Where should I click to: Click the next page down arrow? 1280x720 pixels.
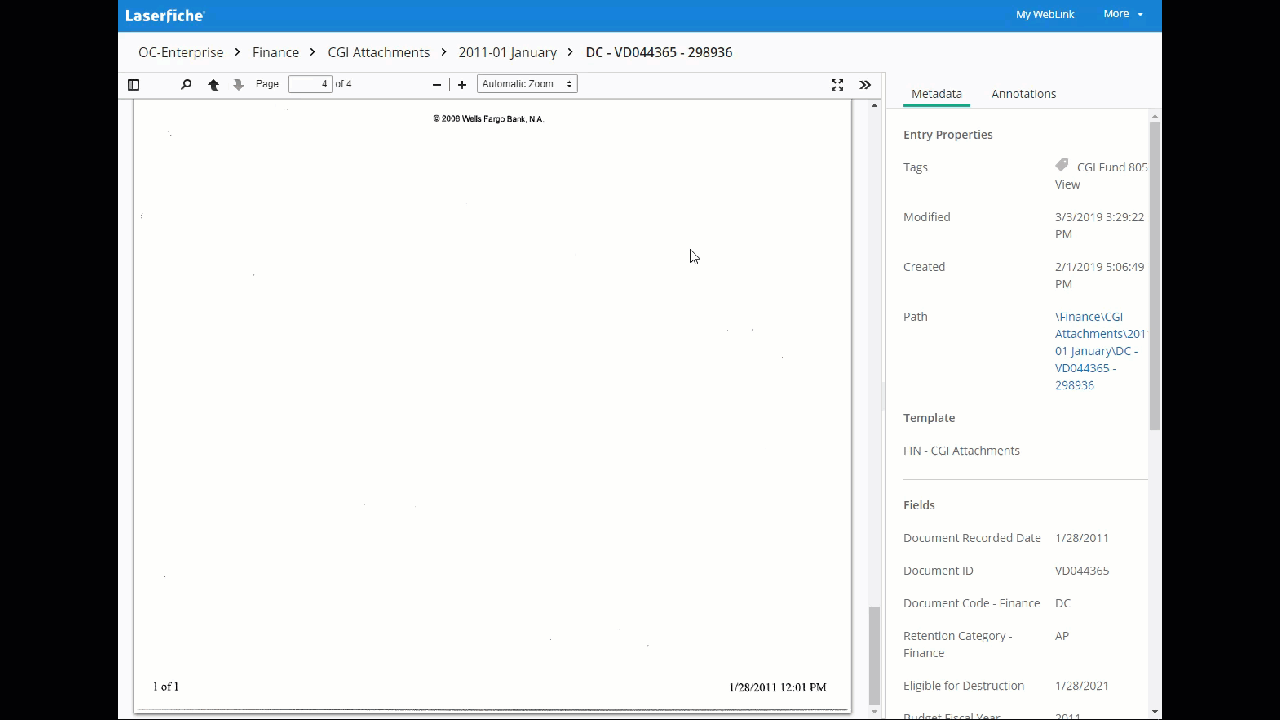click(238, 85)
